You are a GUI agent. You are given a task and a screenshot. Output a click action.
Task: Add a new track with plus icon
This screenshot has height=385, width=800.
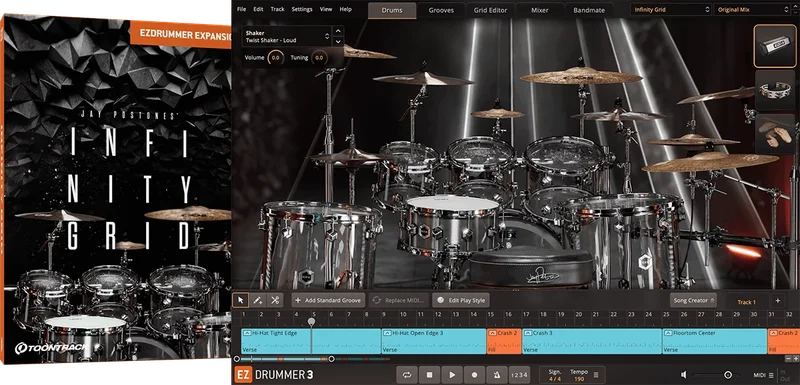coord(778,301)
